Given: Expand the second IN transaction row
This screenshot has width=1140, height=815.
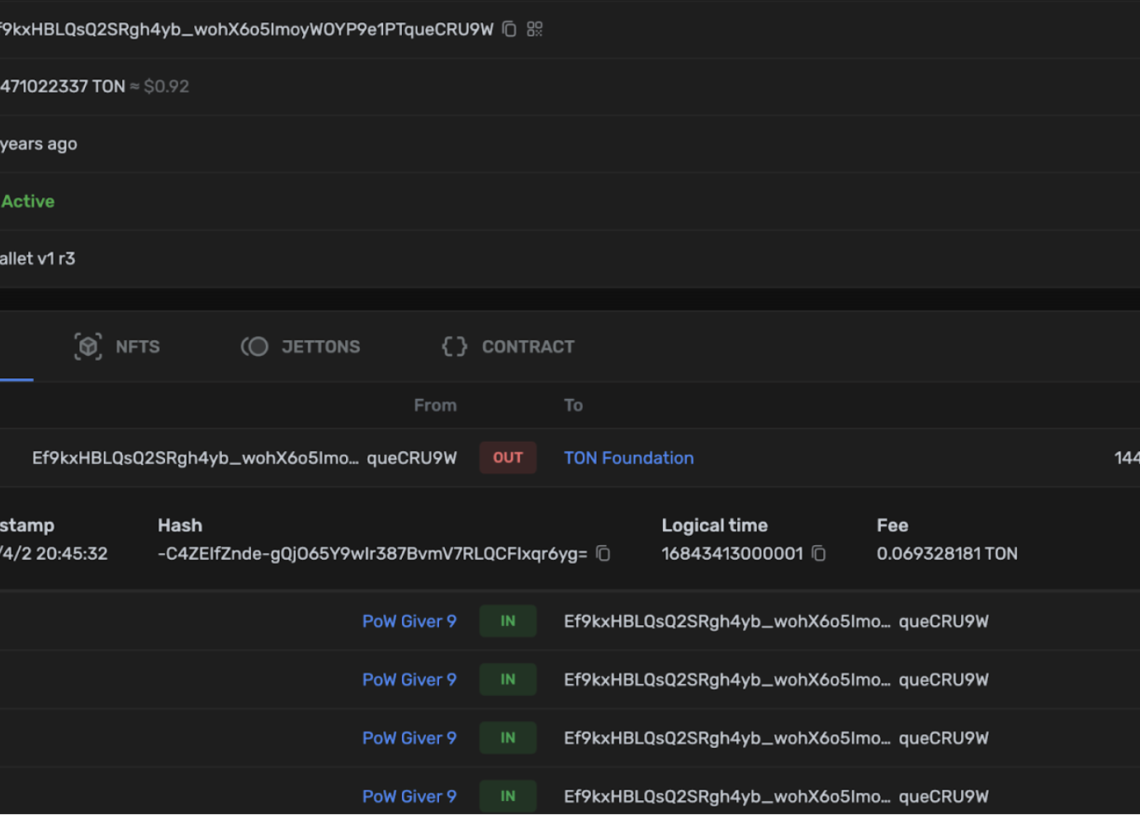Looking at the screenshot, I should (x=570, y=680).
